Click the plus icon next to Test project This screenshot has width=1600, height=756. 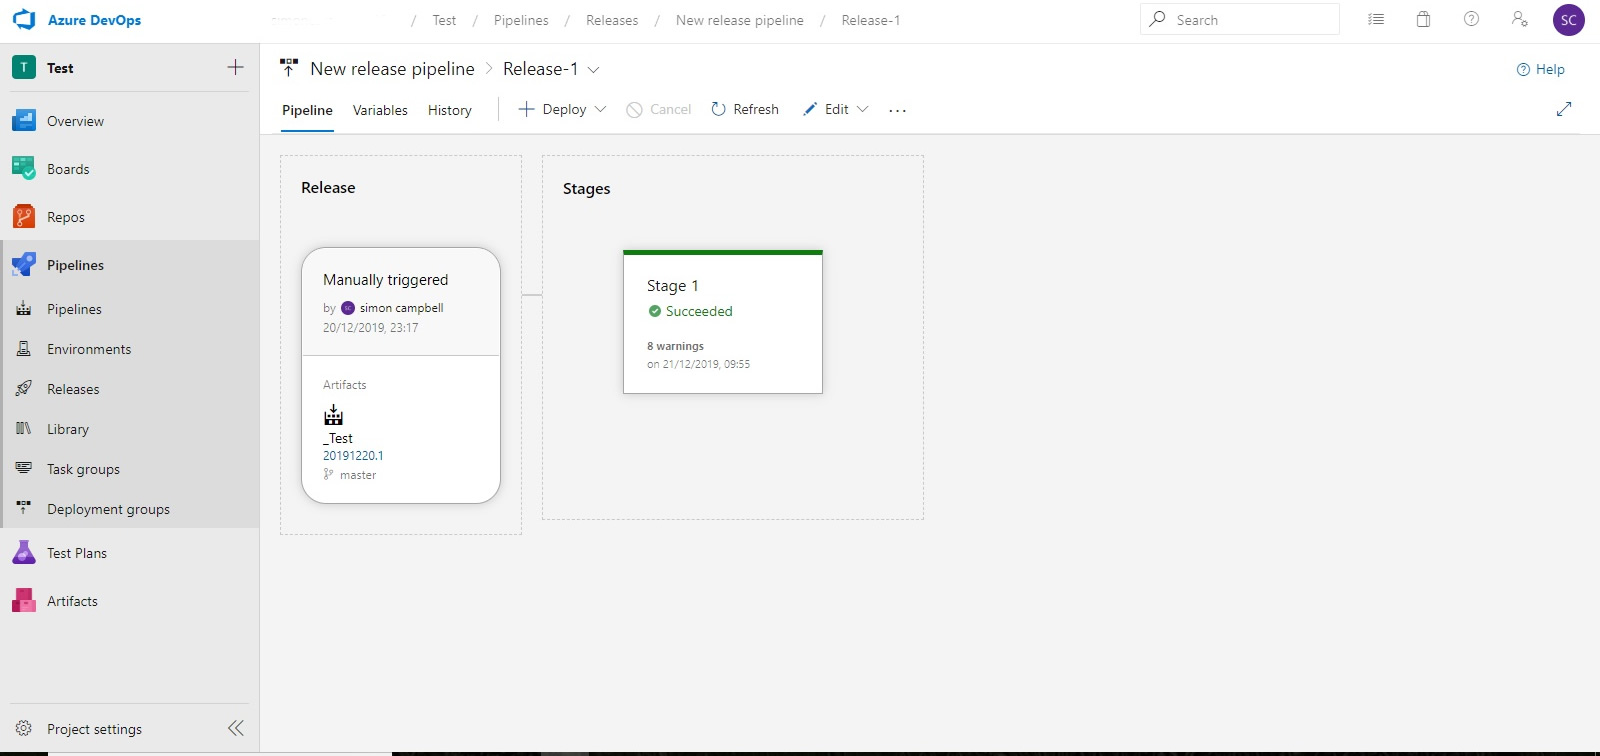point(236,67)
